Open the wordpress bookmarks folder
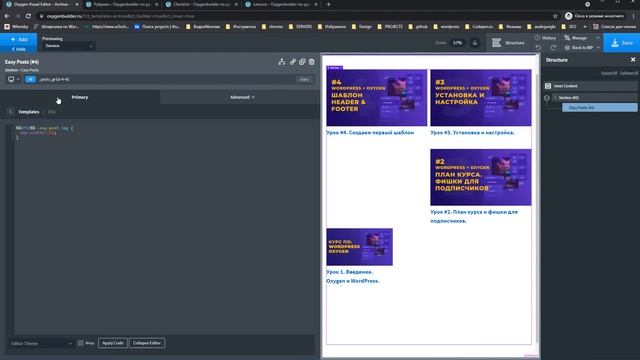Viewport: 640px width, 360px height. (x=447, y=27)
